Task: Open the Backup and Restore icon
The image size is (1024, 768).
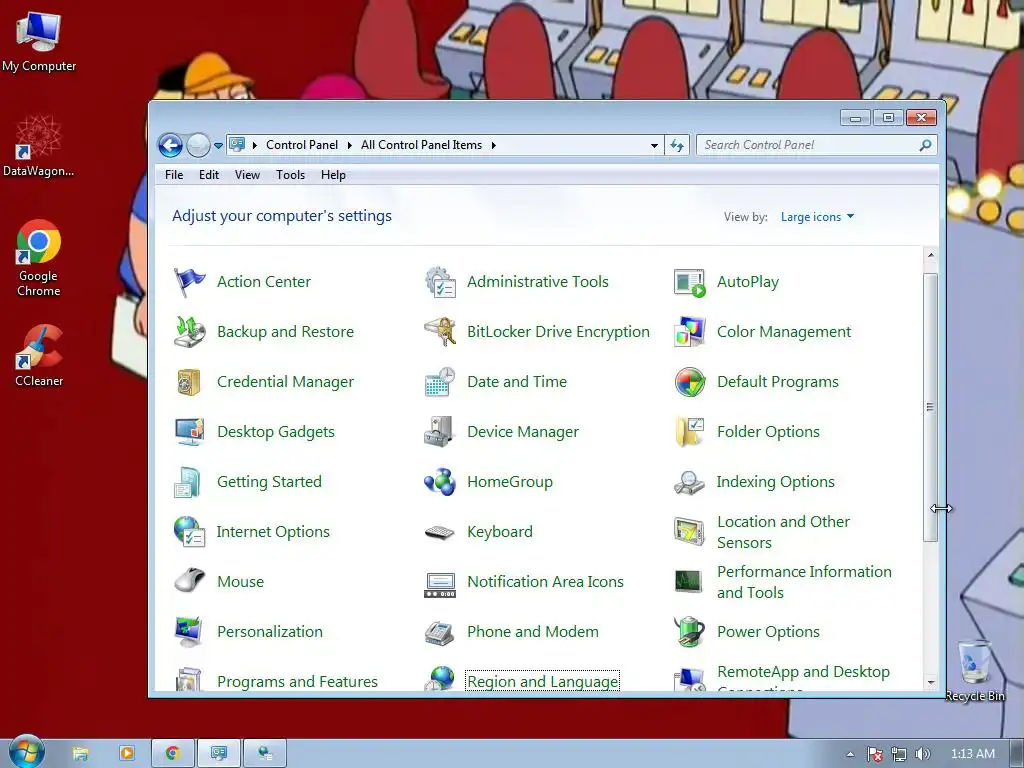Action: pos(189,332)
